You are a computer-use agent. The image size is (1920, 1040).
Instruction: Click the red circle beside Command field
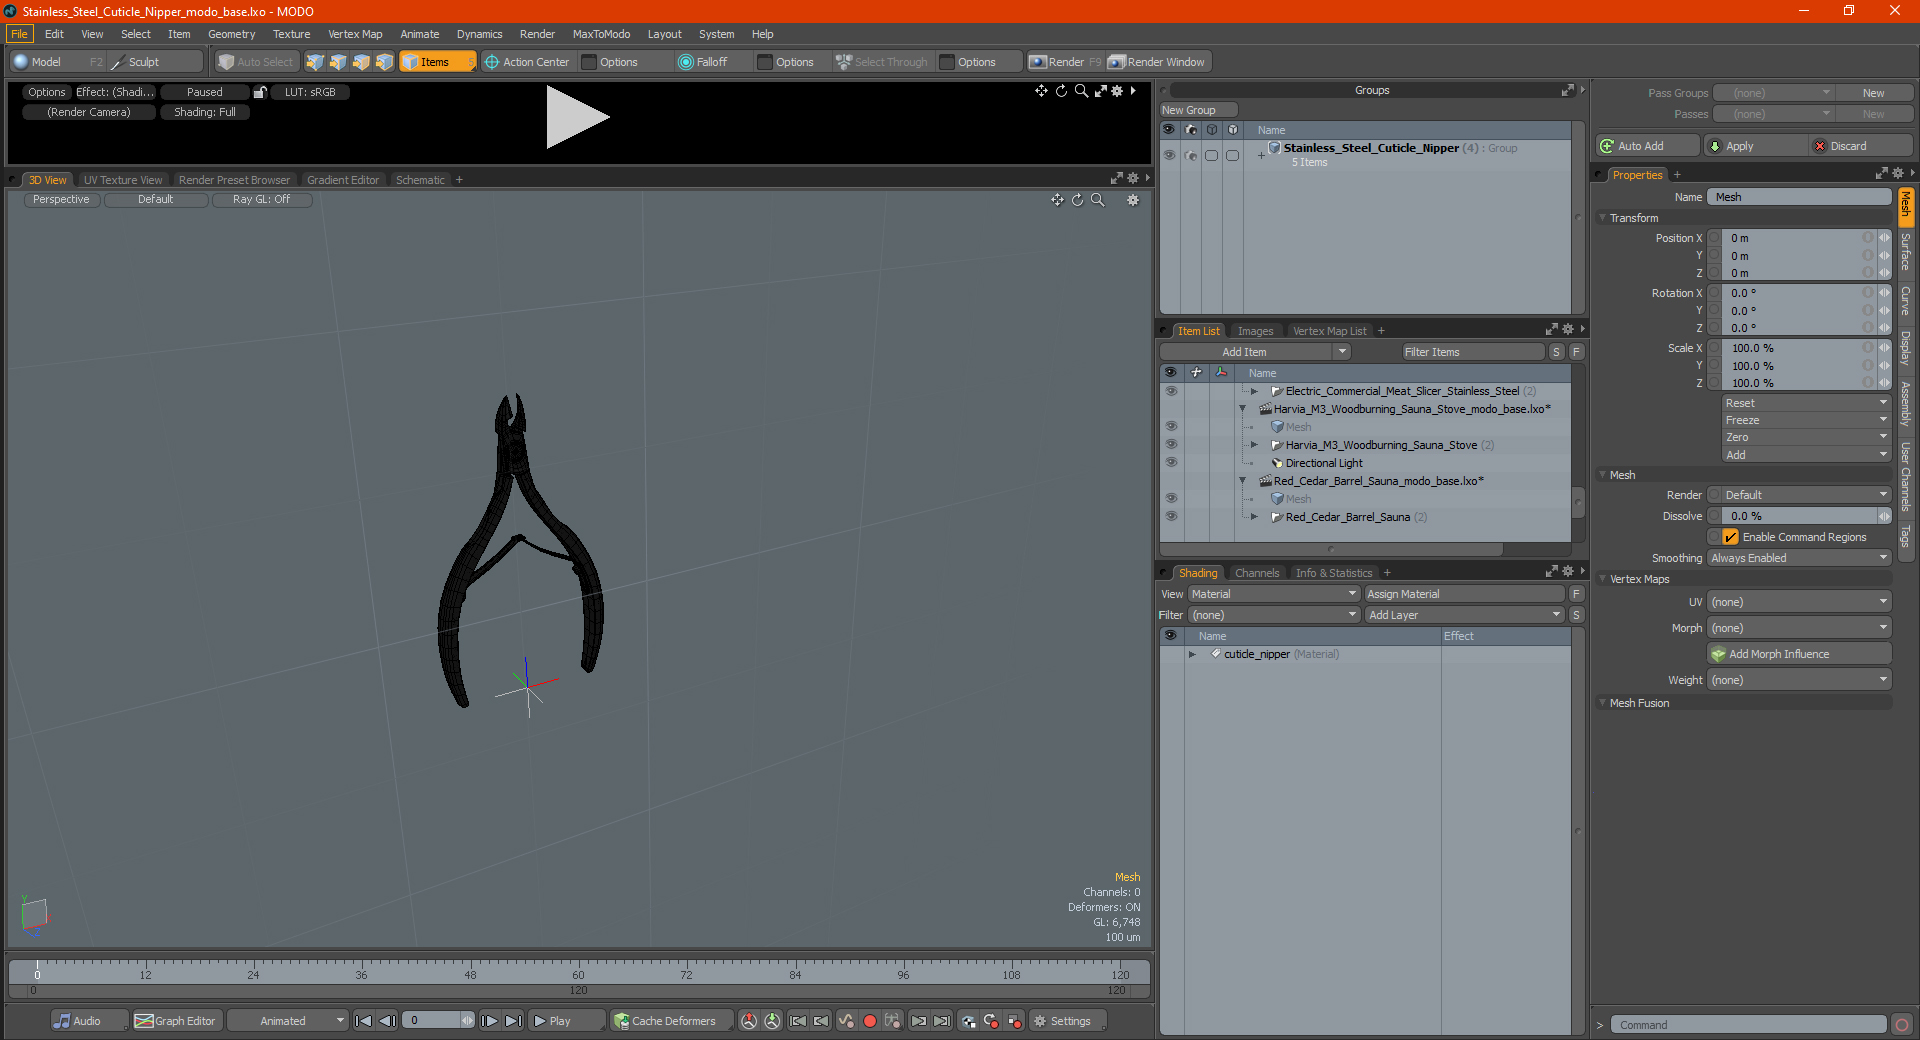1902,1025
